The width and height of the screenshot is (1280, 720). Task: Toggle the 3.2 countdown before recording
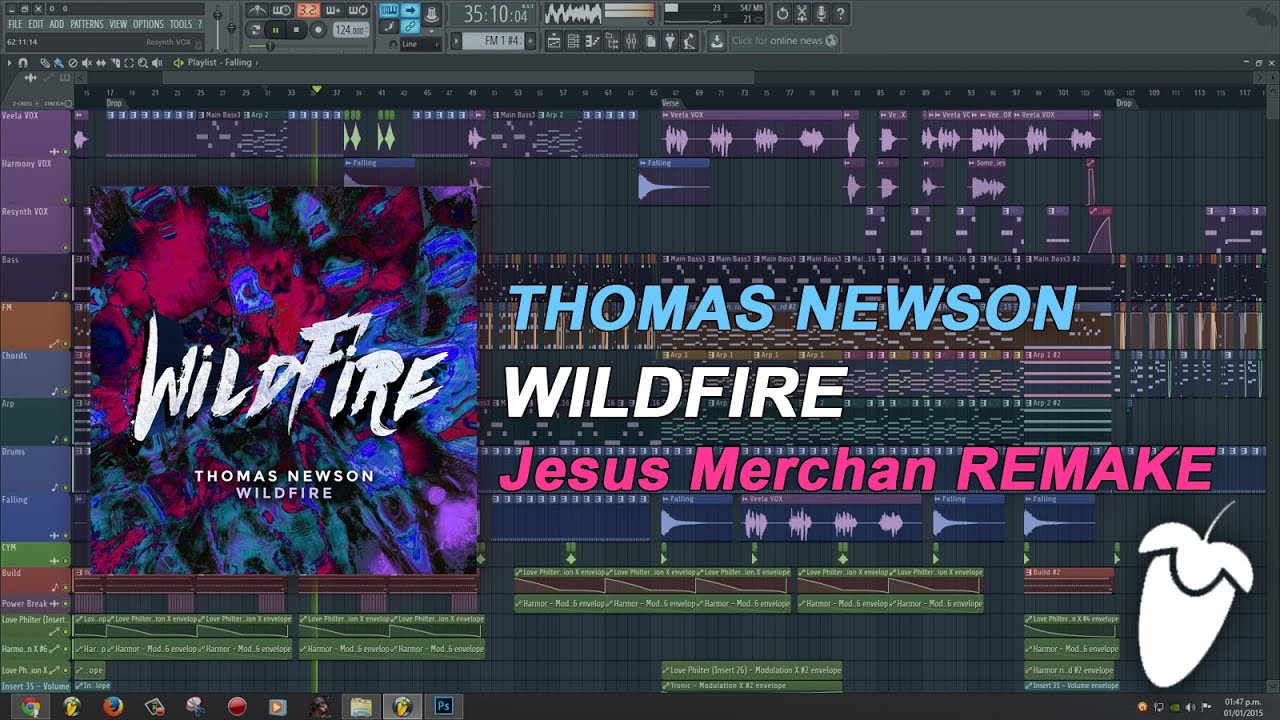click(x=308, y=10)
